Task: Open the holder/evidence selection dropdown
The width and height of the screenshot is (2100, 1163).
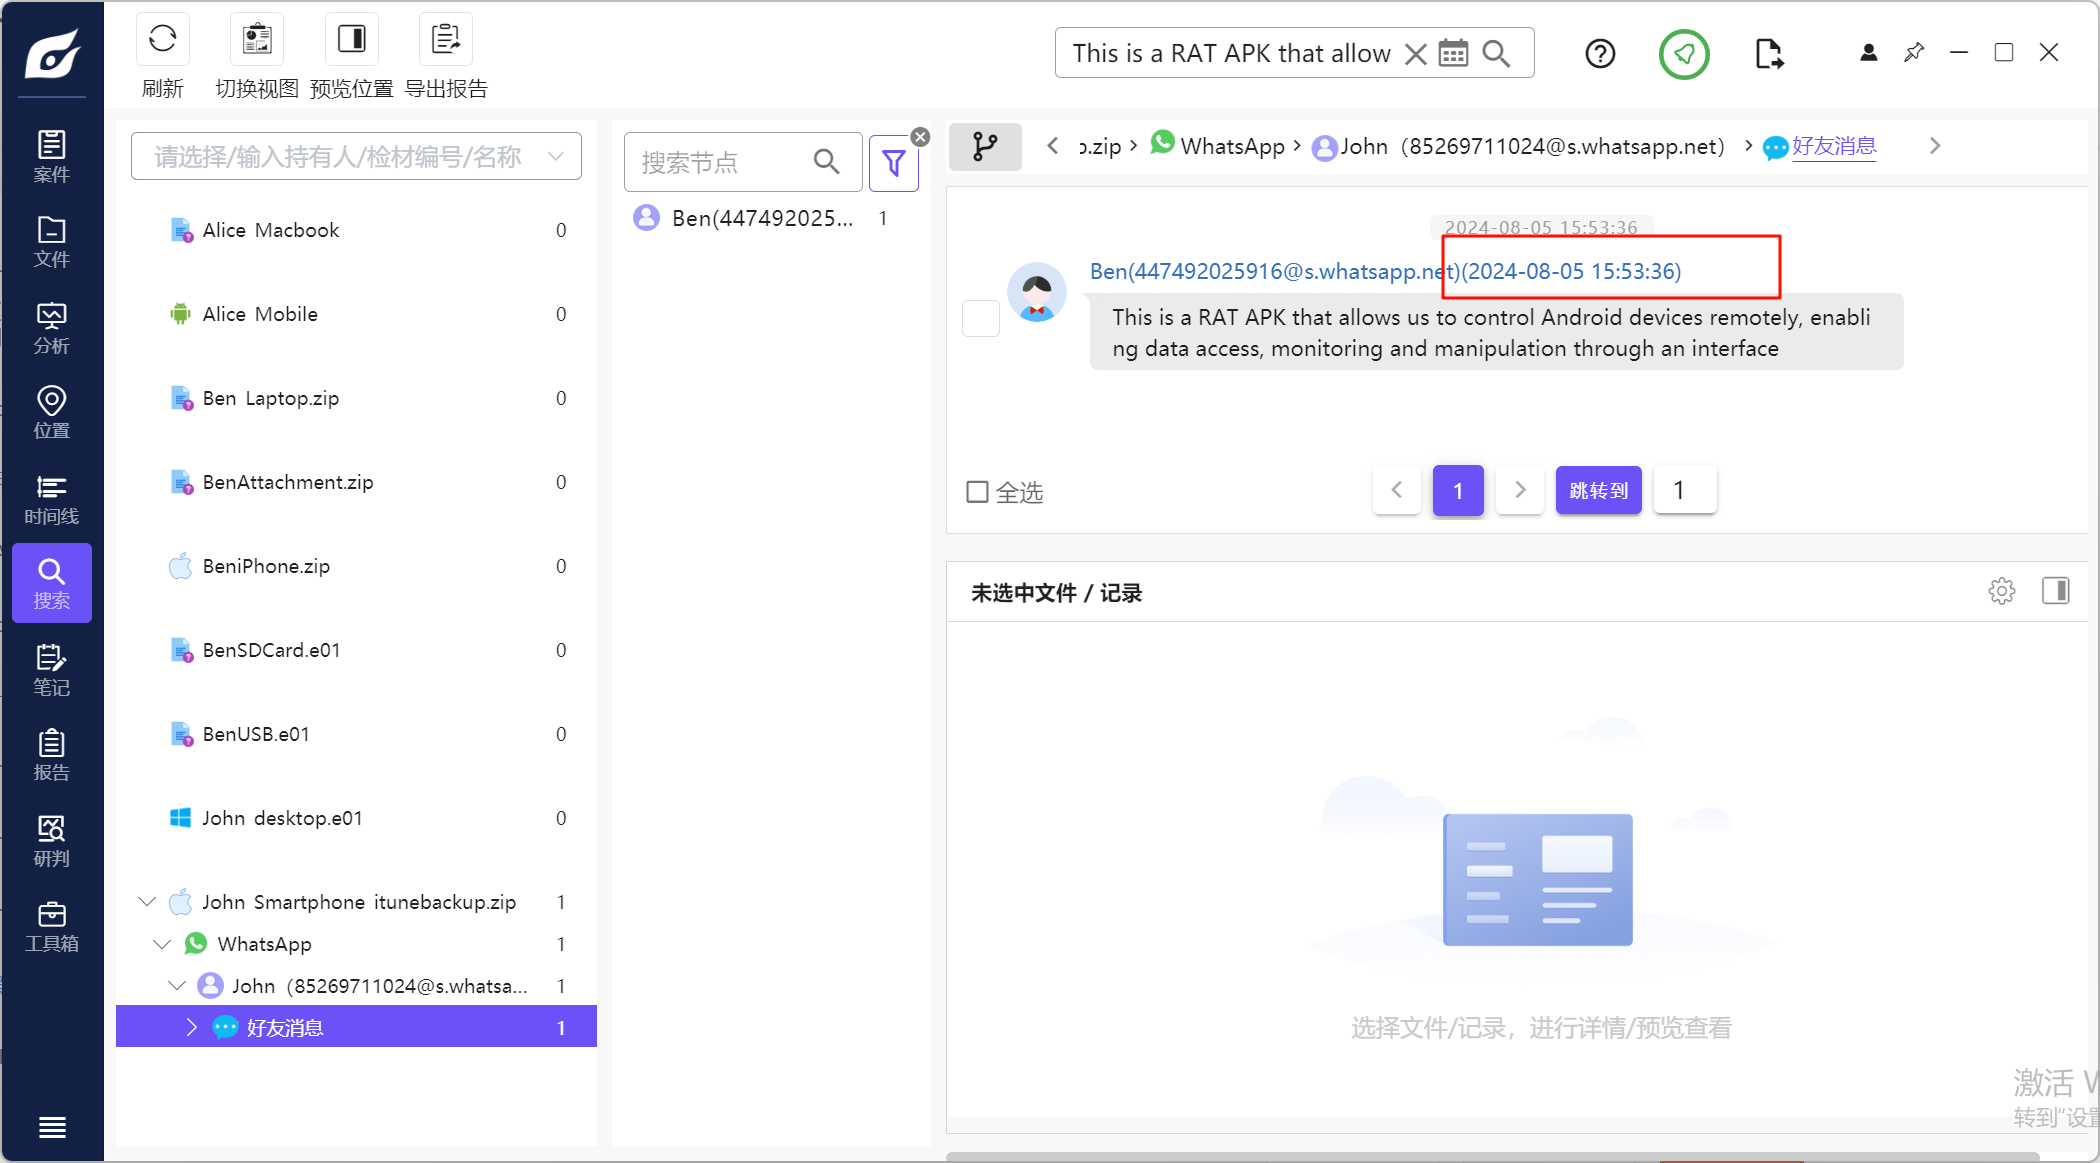Action: [356, 157]
